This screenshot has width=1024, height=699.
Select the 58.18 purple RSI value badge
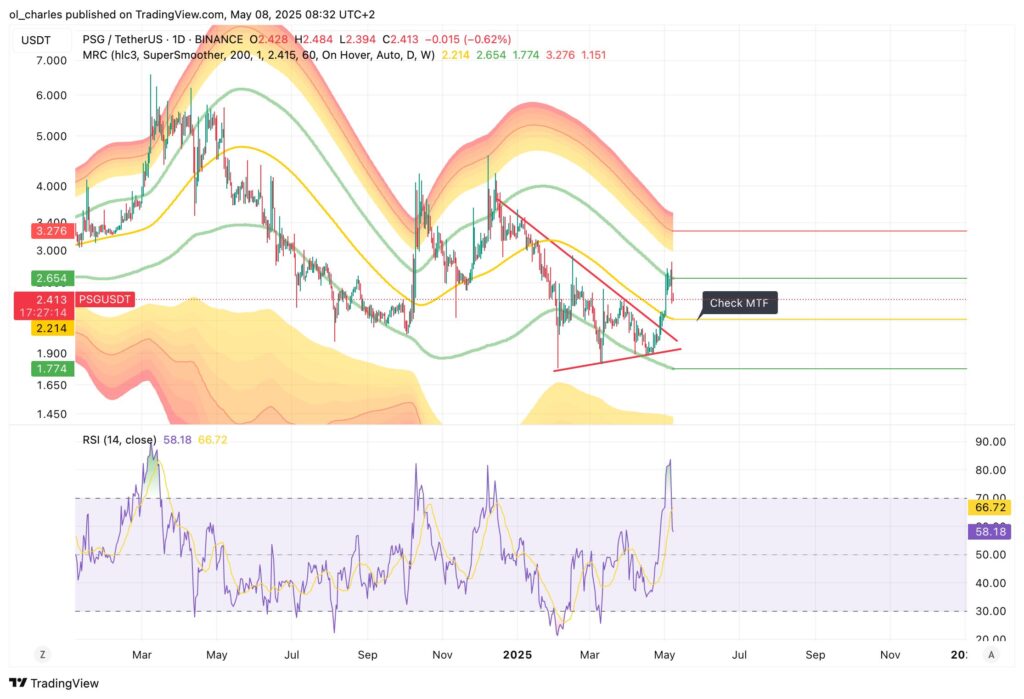click(x=992, y=531)
